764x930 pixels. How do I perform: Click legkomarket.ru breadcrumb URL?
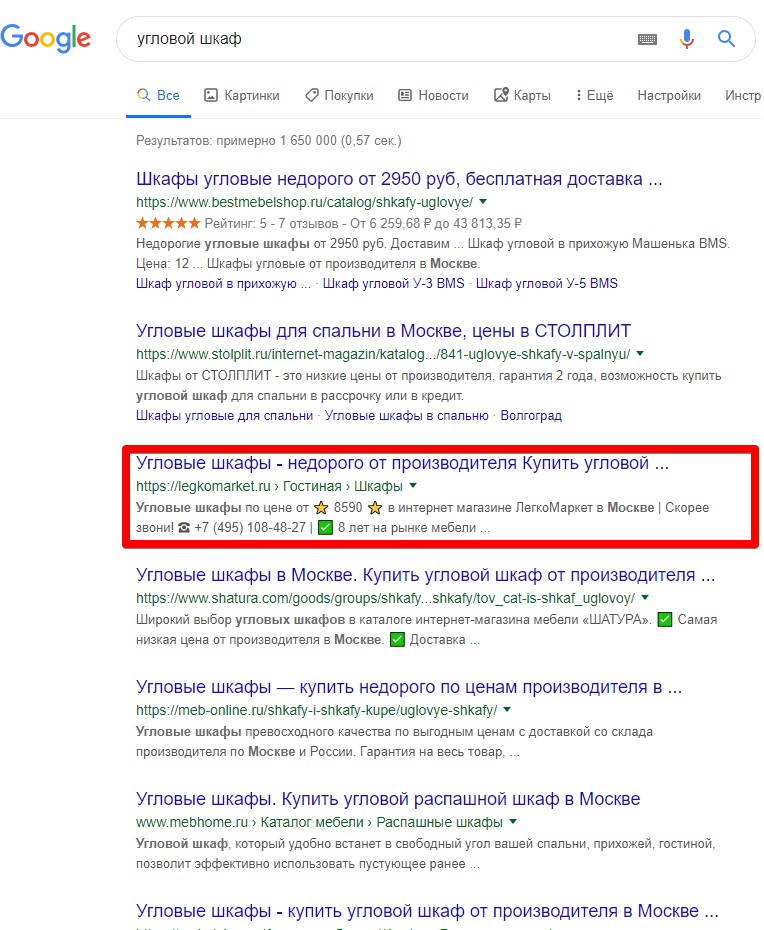(x=269, y=486)
